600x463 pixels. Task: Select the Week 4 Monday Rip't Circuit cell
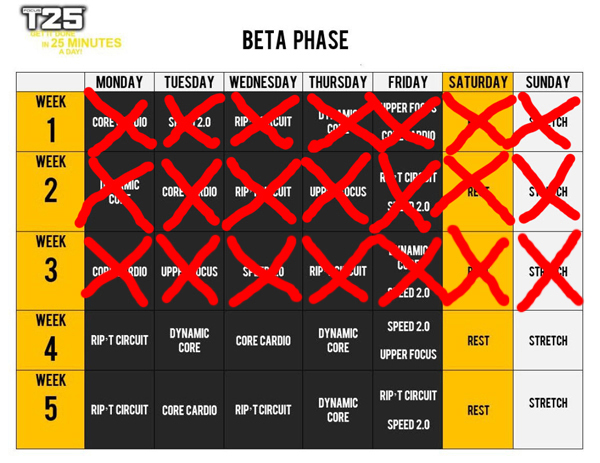pos(119,340)
